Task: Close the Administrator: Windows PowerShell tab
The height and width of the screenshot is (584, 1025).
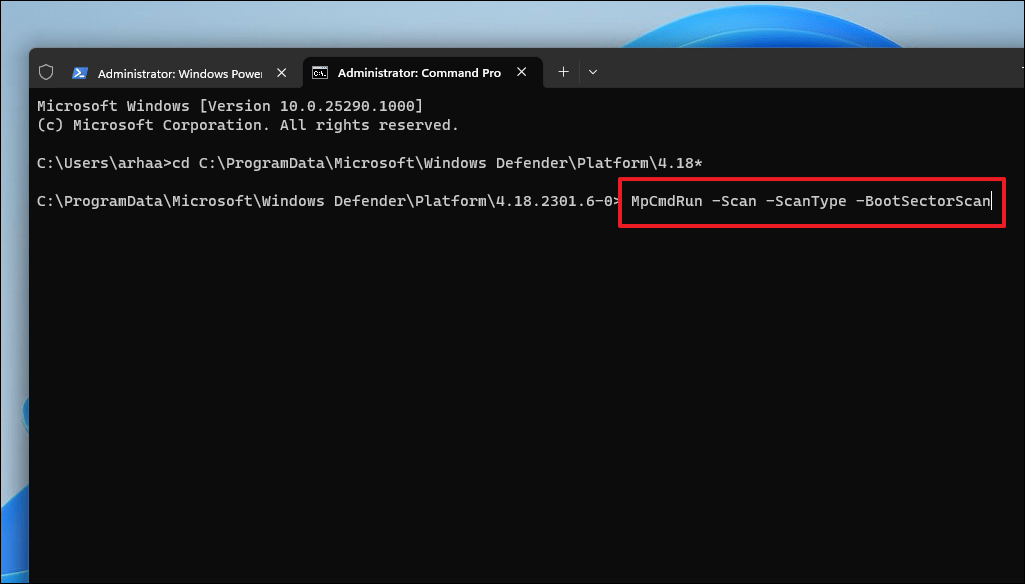Action: coord(281,72)
